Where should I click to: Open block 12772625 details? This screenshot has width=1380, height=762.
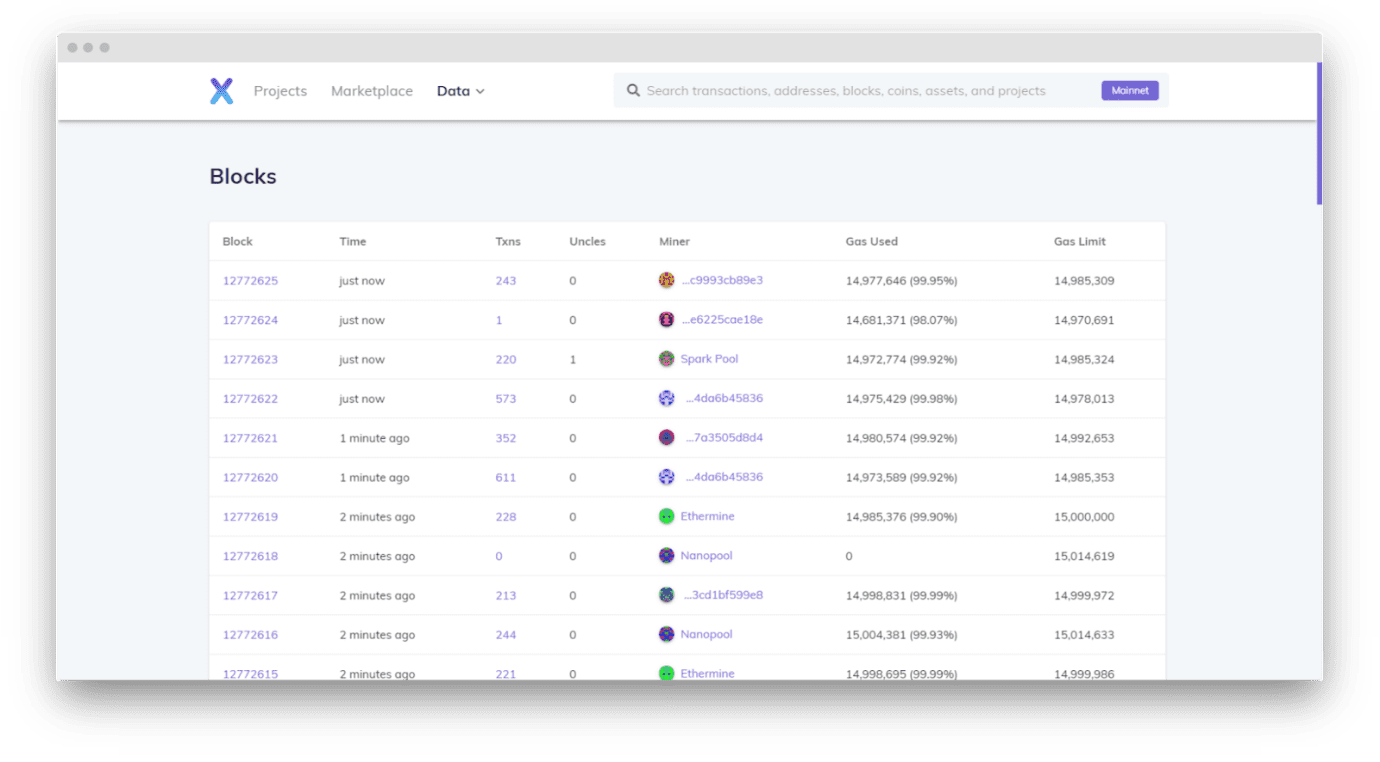(250, 281)
